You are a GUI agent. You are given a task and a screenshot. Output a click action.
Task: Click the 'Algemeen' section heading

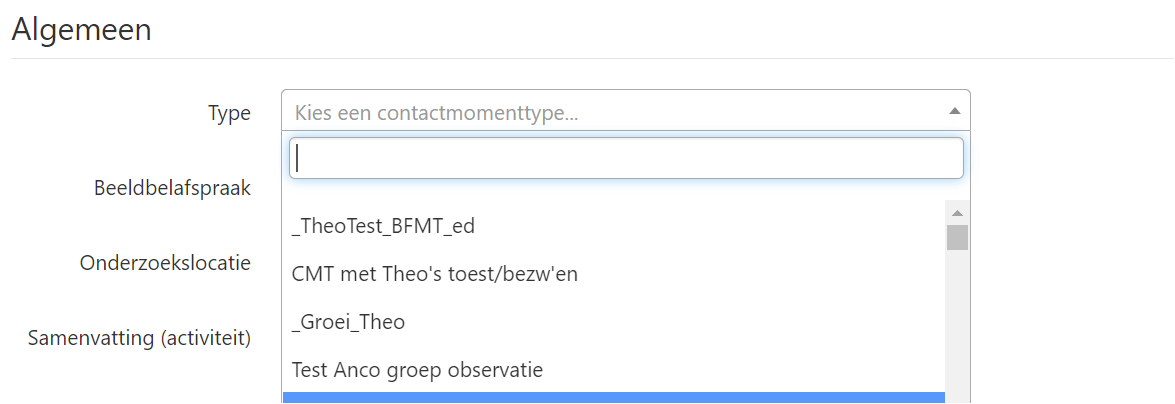tap(81, 29)
